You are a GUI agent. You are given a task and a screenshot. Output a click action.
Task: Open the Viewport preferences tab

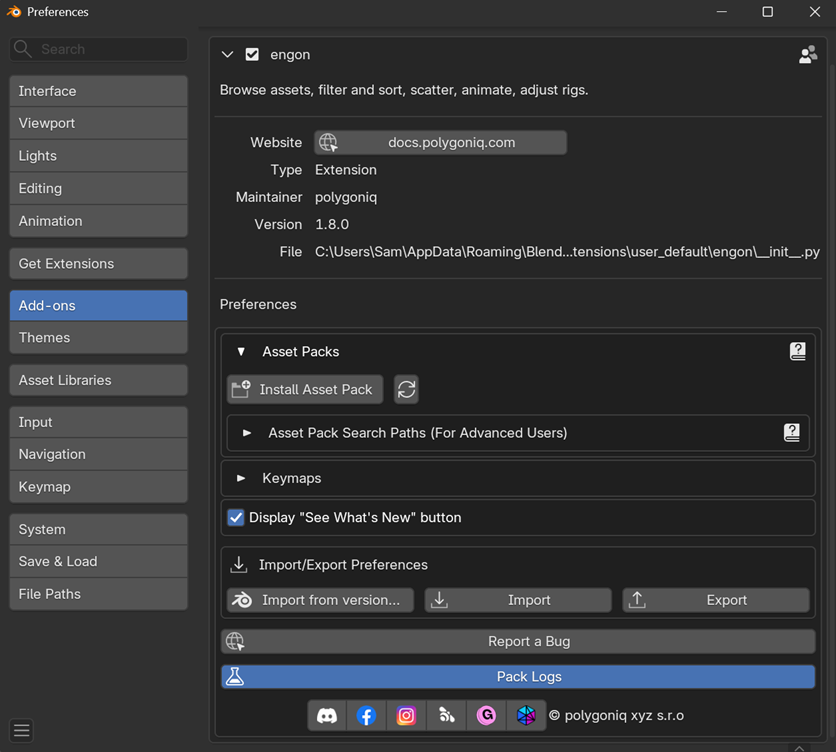click(x=99, y=123)
